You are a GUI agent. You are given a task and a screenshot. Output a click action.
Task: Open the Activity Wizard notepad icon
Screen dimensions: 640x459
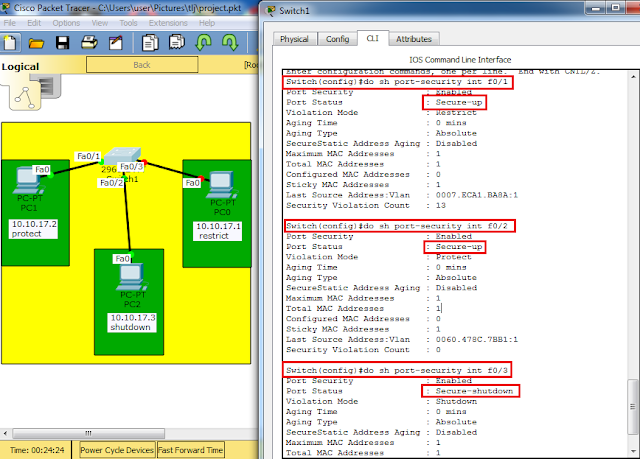(x=116, y=43)
